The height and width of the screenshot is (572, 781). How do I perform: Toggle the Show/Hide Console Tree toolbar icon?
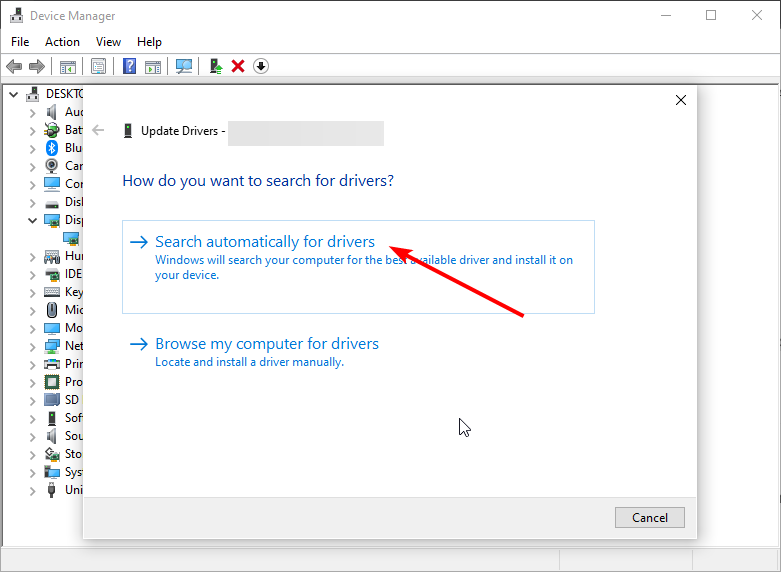pyautogui.click(x=68, y=66)
